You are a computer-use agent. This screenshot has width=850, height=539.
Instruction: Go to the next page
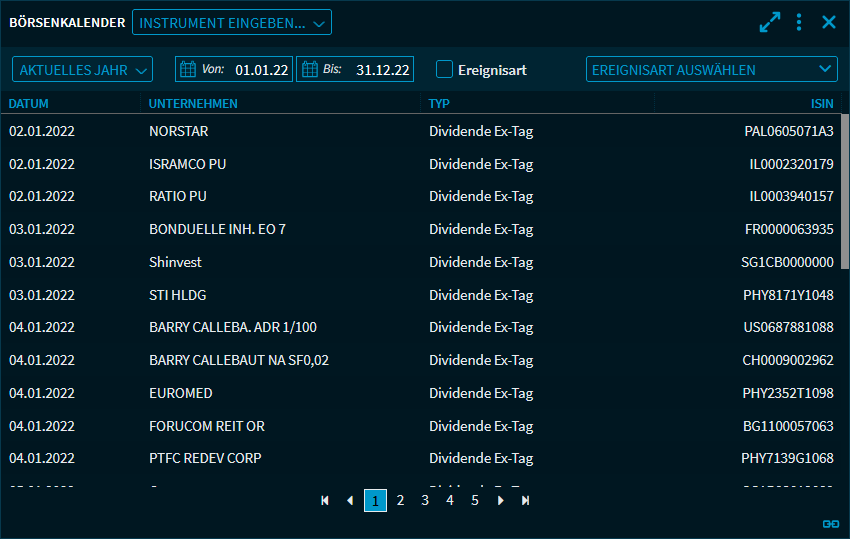(x=501, y=500)
